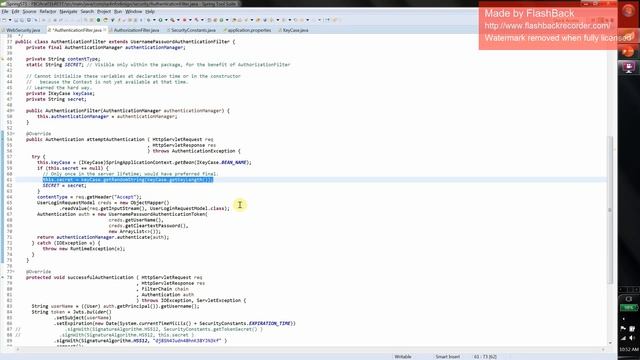Click the editor's scroll-down arrow
Viewport: 640px width, 360px height.
coord(611,343)
